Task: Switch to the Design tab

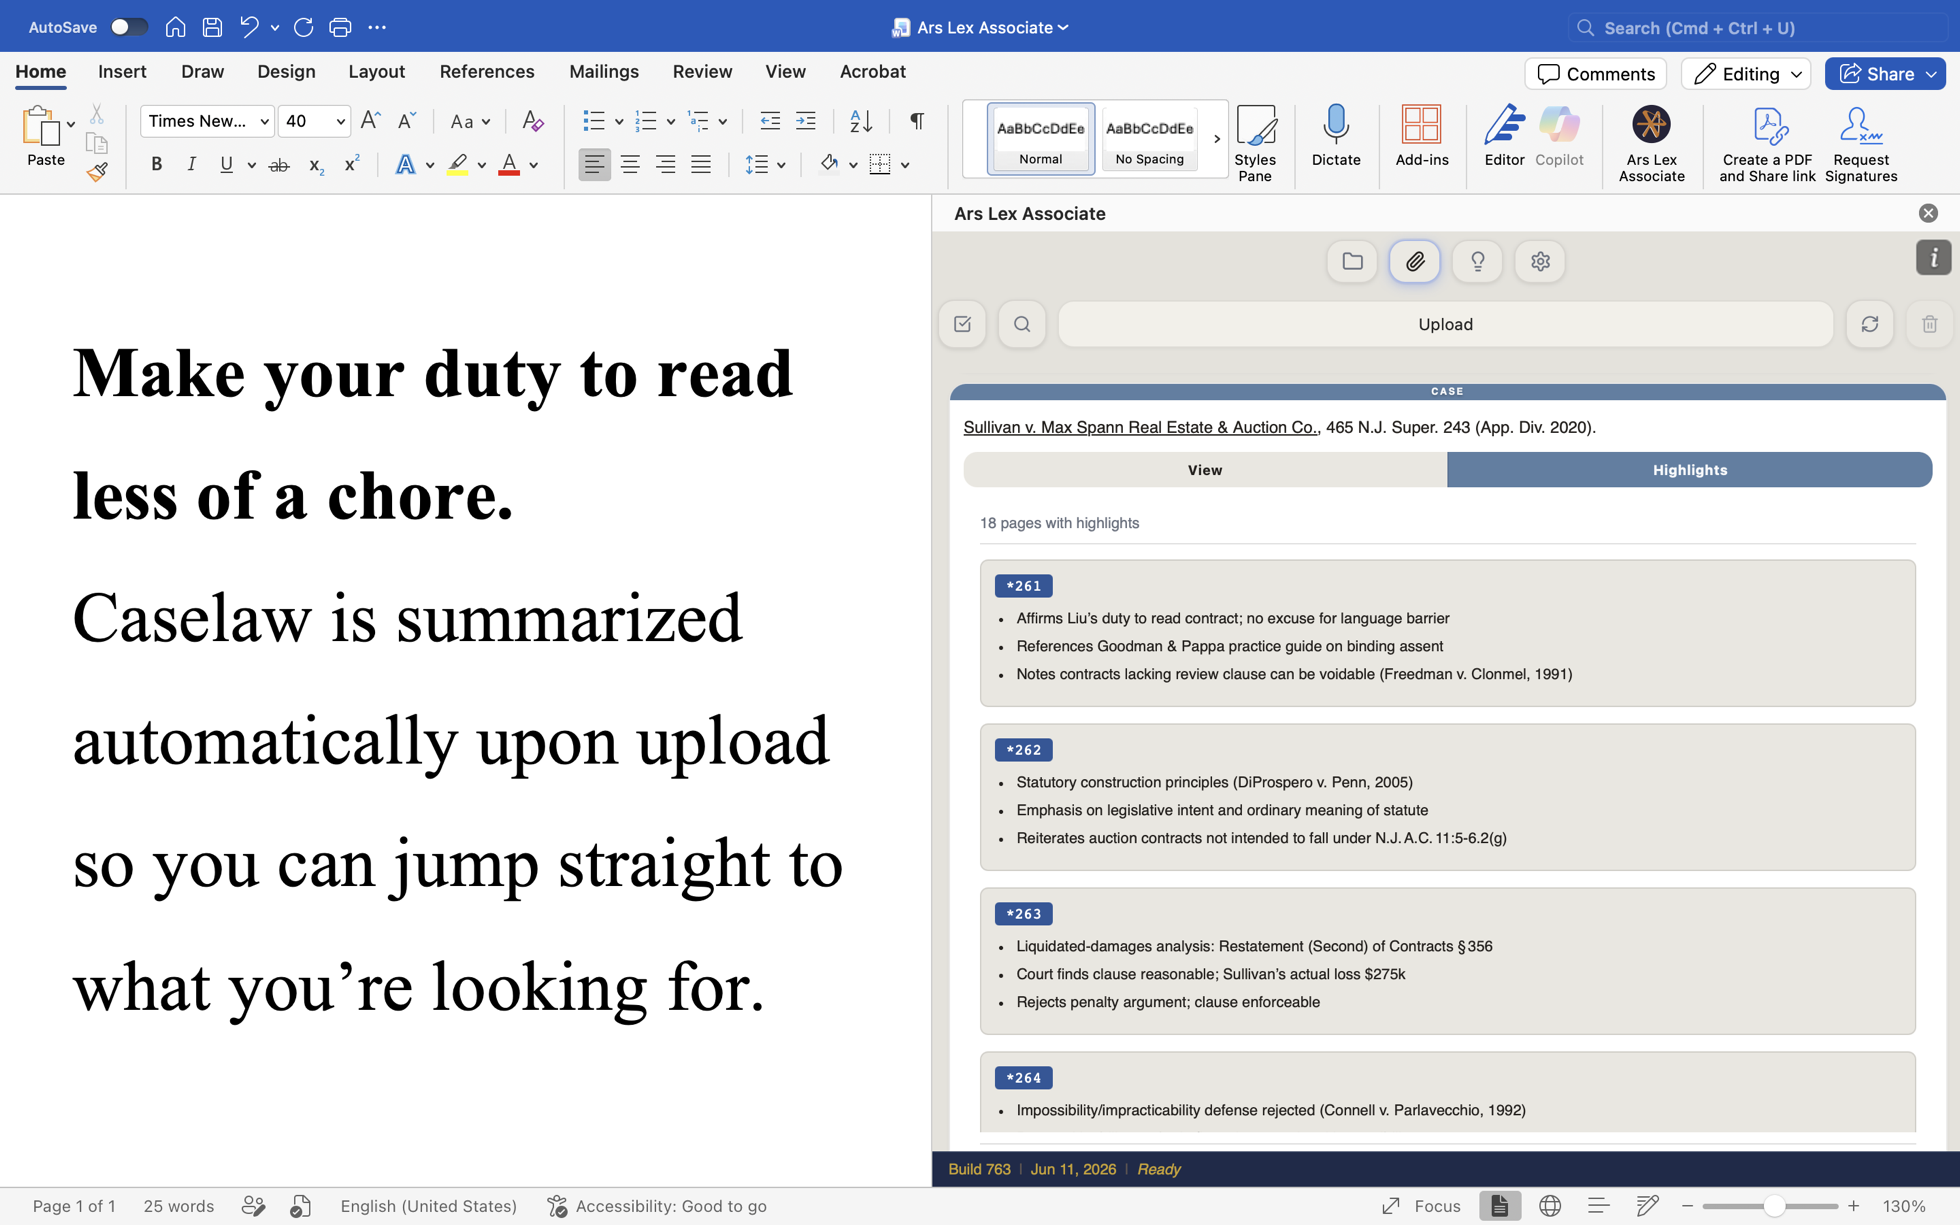Action: pyautogui.click(x=286, y=71)
